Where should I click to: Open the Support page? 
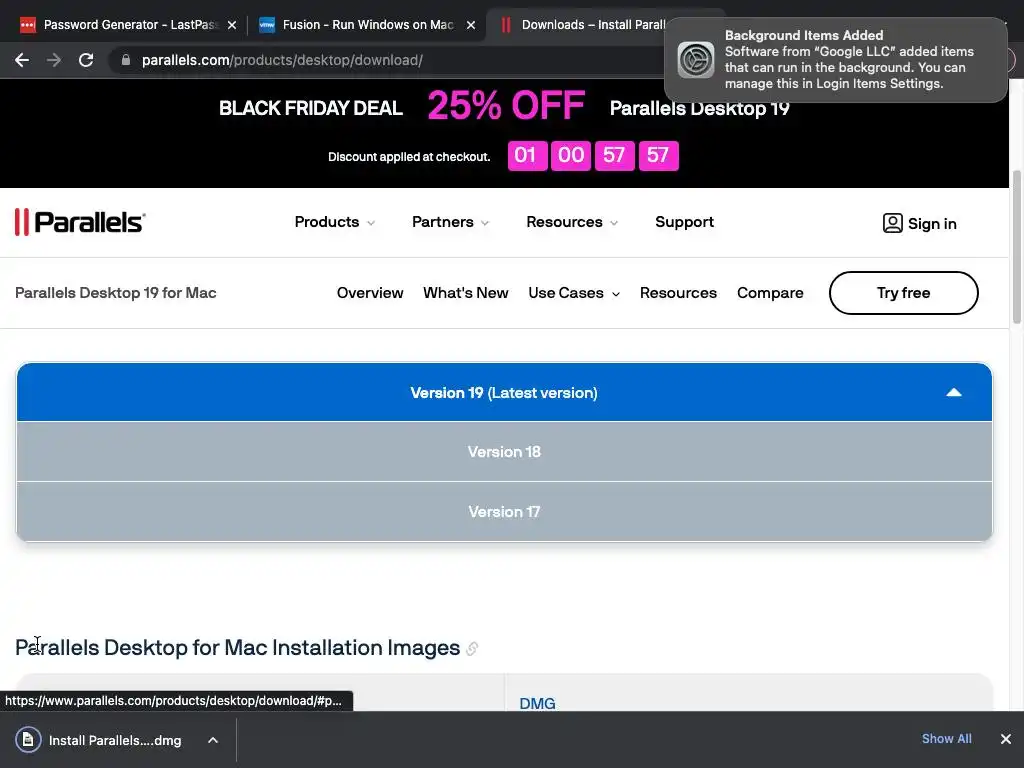(x=684, y=222)
